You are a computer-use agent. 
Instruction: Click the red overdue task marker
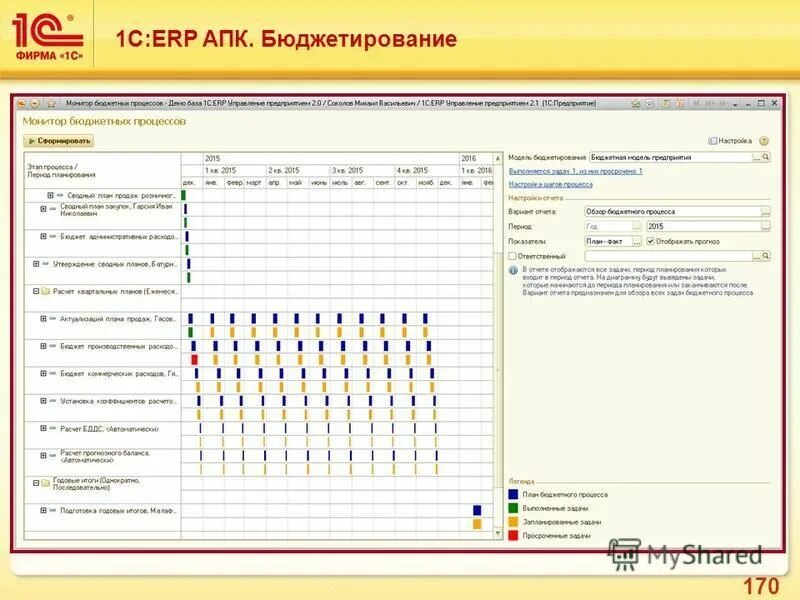(x=194, y=360)
